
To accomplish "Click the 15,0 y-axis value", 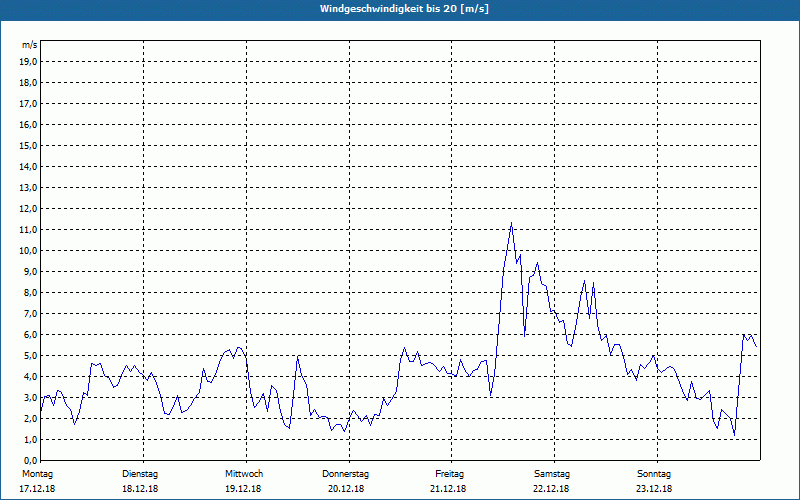I will [28, 145].
